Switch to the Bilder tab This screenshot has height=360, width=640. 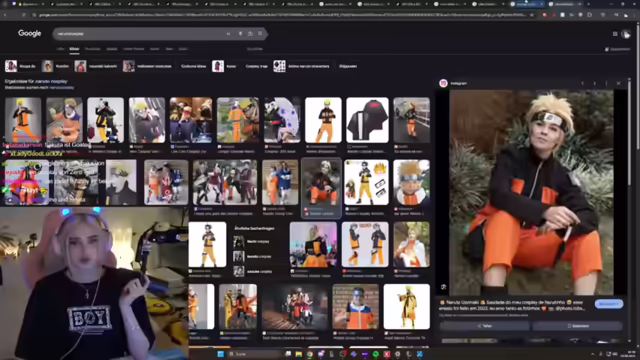click(74, 49)
